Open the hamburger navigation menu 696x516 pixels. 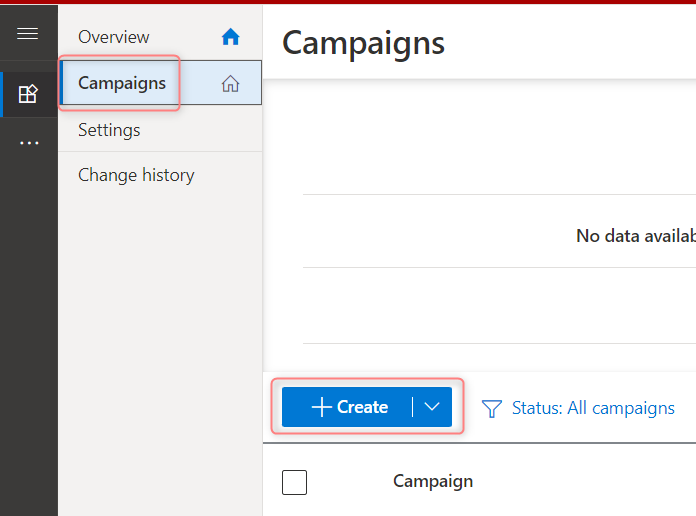(x=28, y=34)
